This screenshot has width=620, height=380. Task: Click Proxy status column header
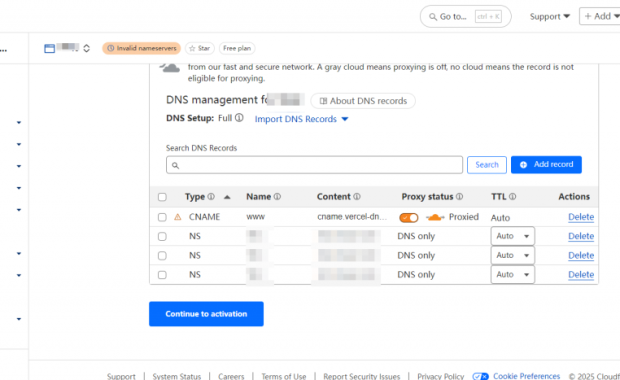[427, 197]
